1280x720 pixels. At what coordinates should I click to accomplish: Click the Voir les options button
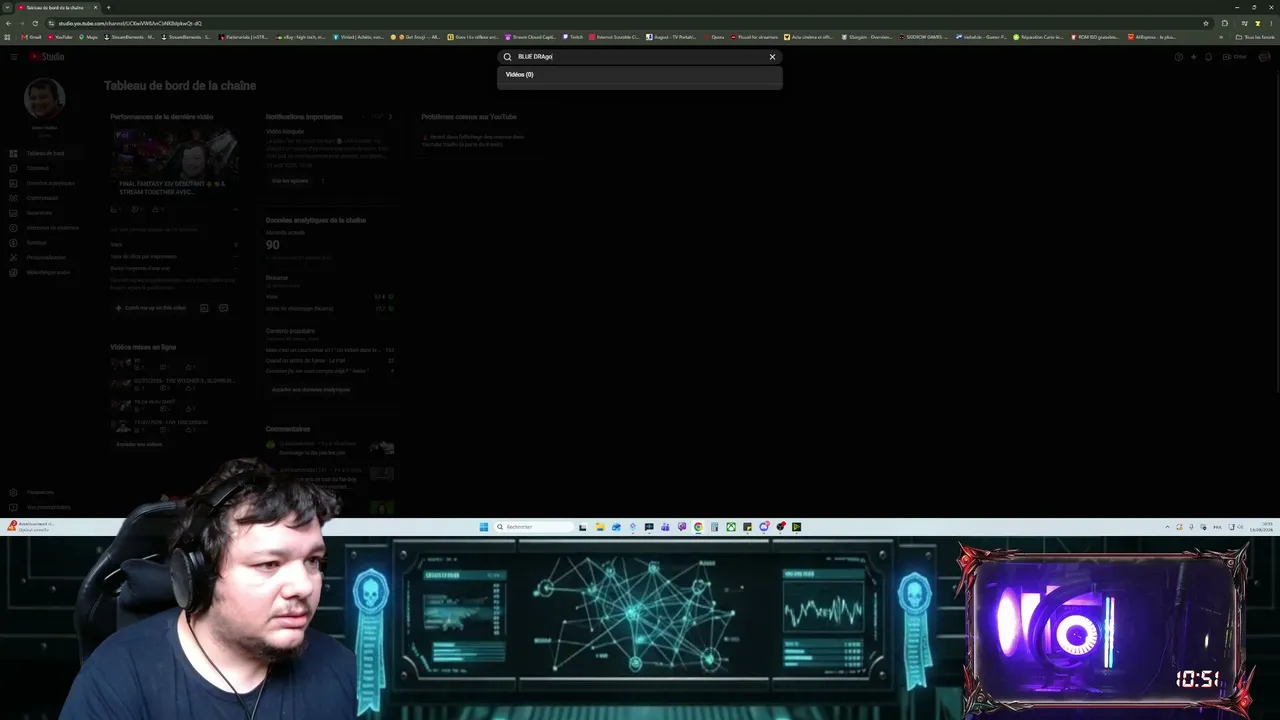click(x=290, y=181)
